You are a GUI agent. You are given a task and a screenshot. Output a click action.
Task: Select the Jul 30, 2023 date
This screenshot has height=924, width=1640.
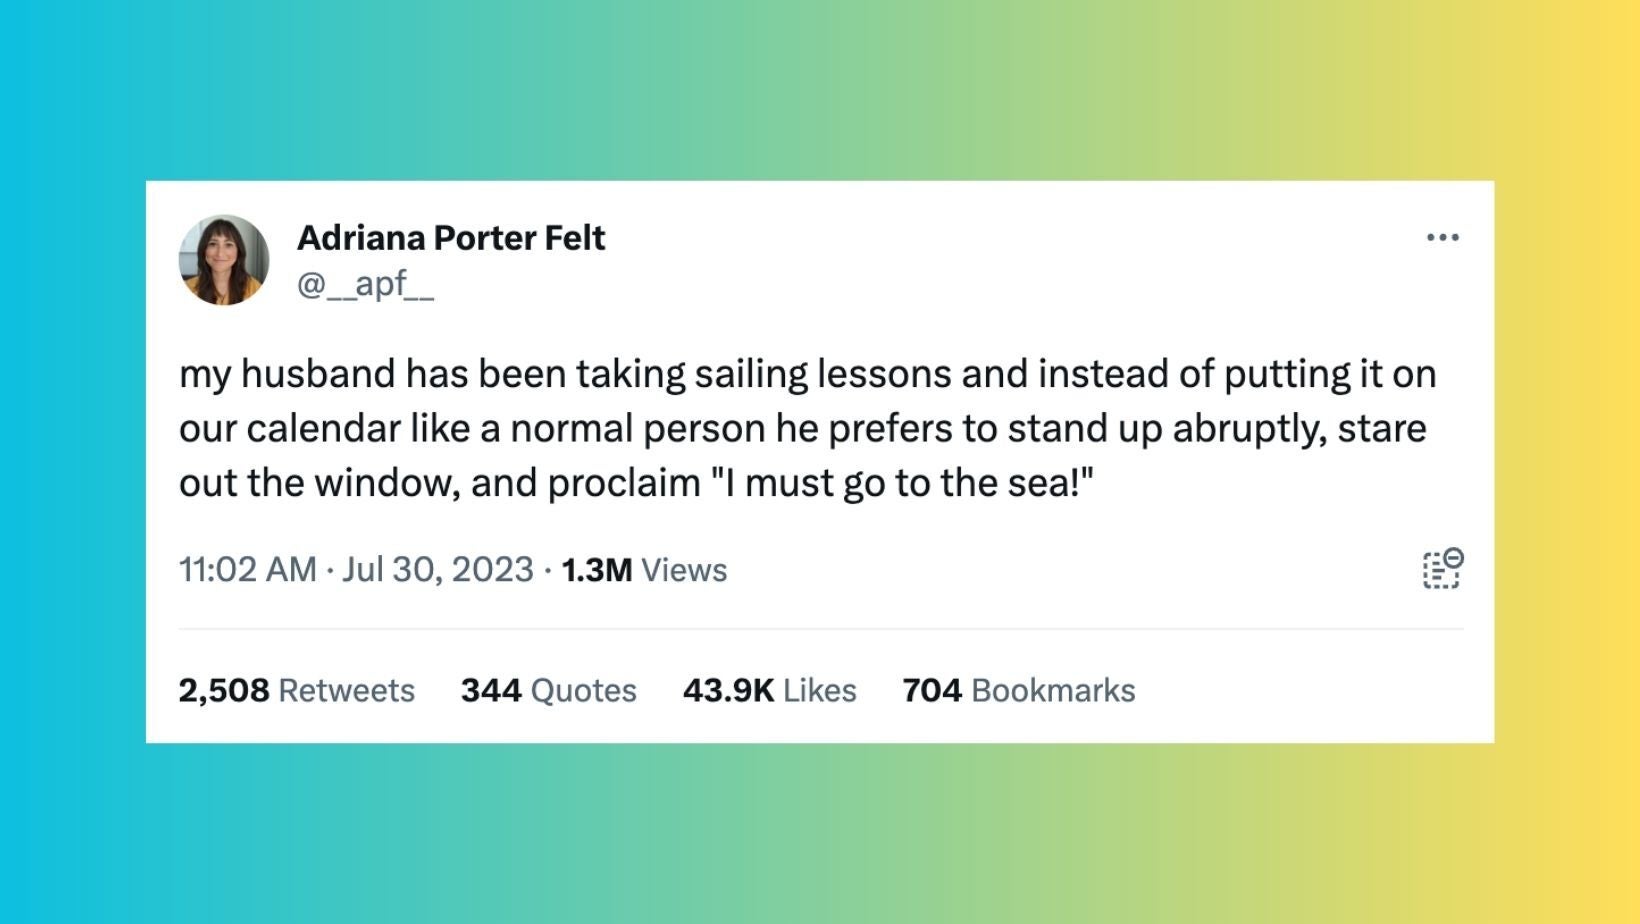click(x=437, y=570)
